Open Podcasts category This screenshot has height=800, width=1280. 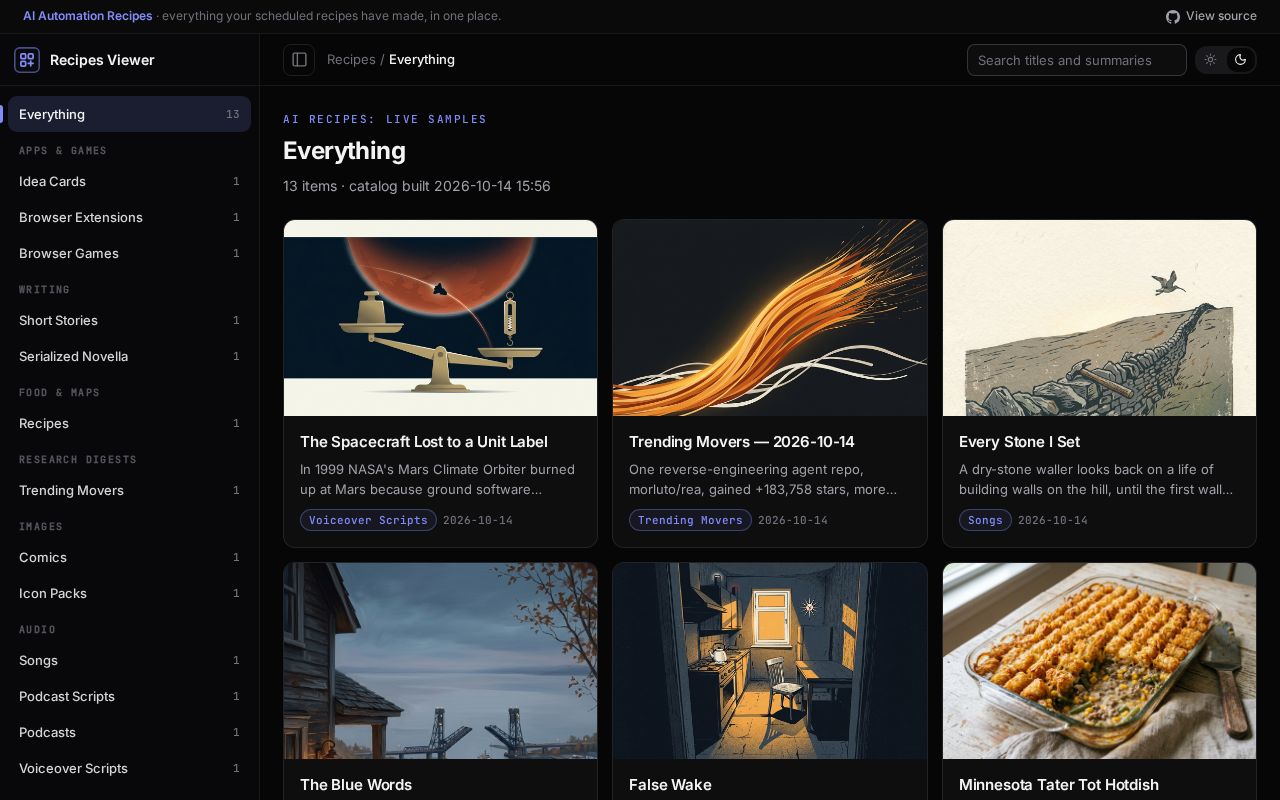point(129,732)
